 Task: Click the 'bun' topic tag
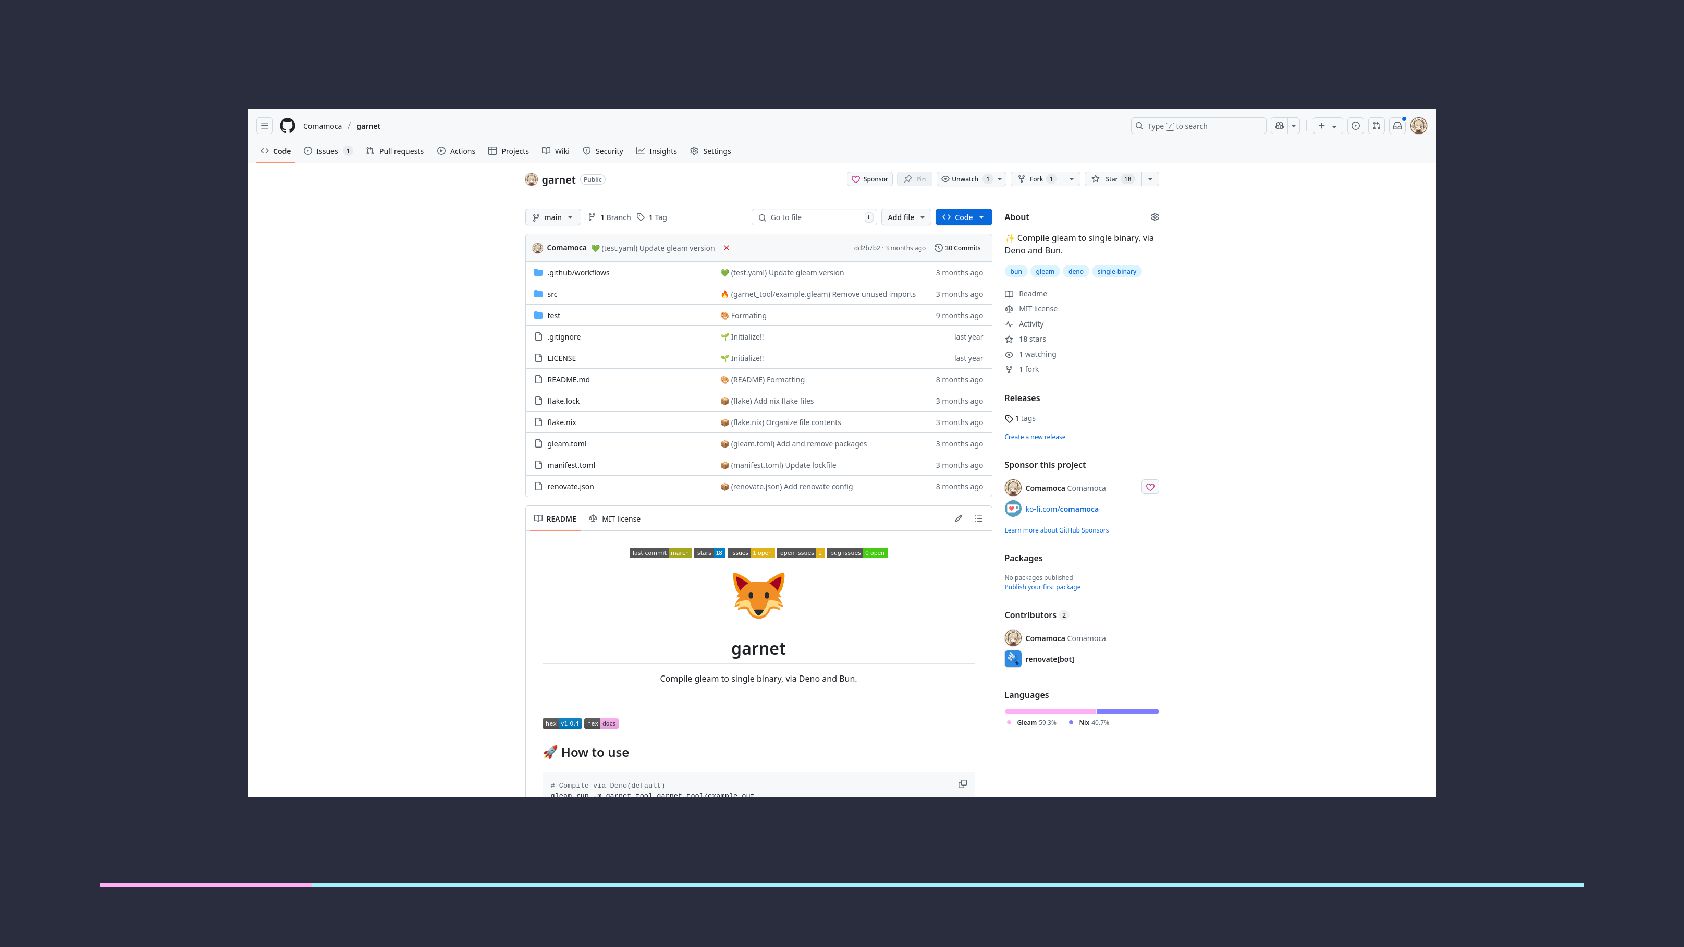[1016, 271]
